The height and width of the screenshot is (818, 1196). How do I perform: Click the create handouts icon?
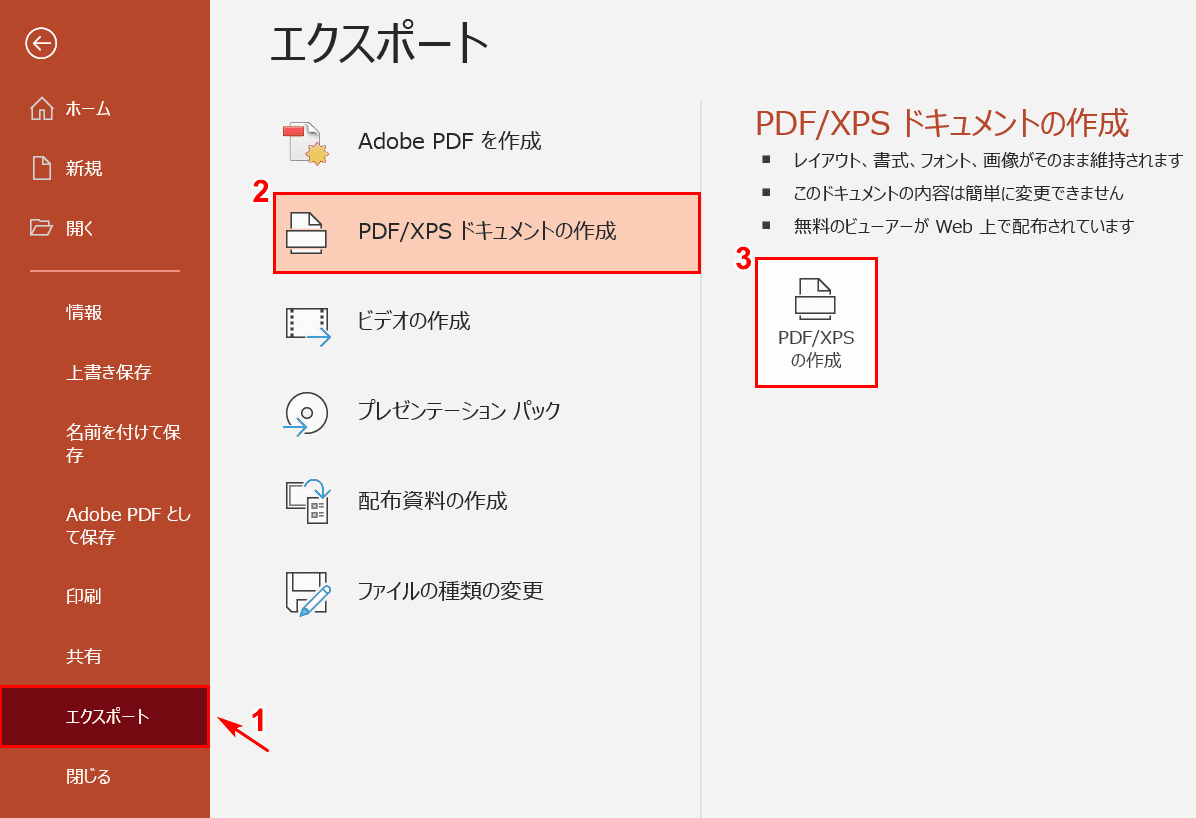click(x=307, y=501)
